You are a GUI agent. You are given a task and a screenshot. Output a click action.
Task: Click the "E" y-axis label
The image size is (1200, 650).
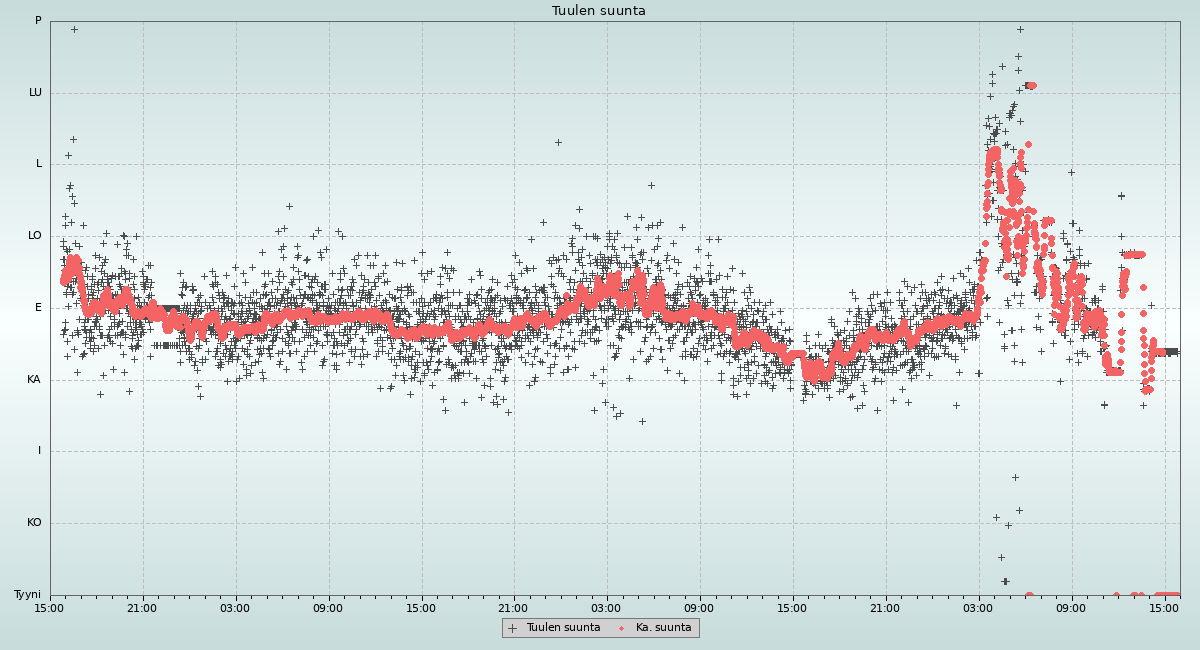click(x=39, y=308)
